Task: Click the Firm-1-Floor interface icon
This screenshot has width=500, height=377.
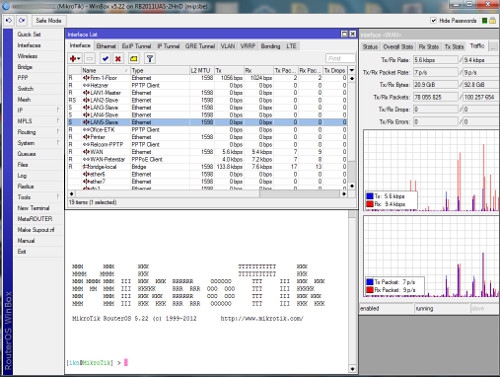Action: (86, 78)
